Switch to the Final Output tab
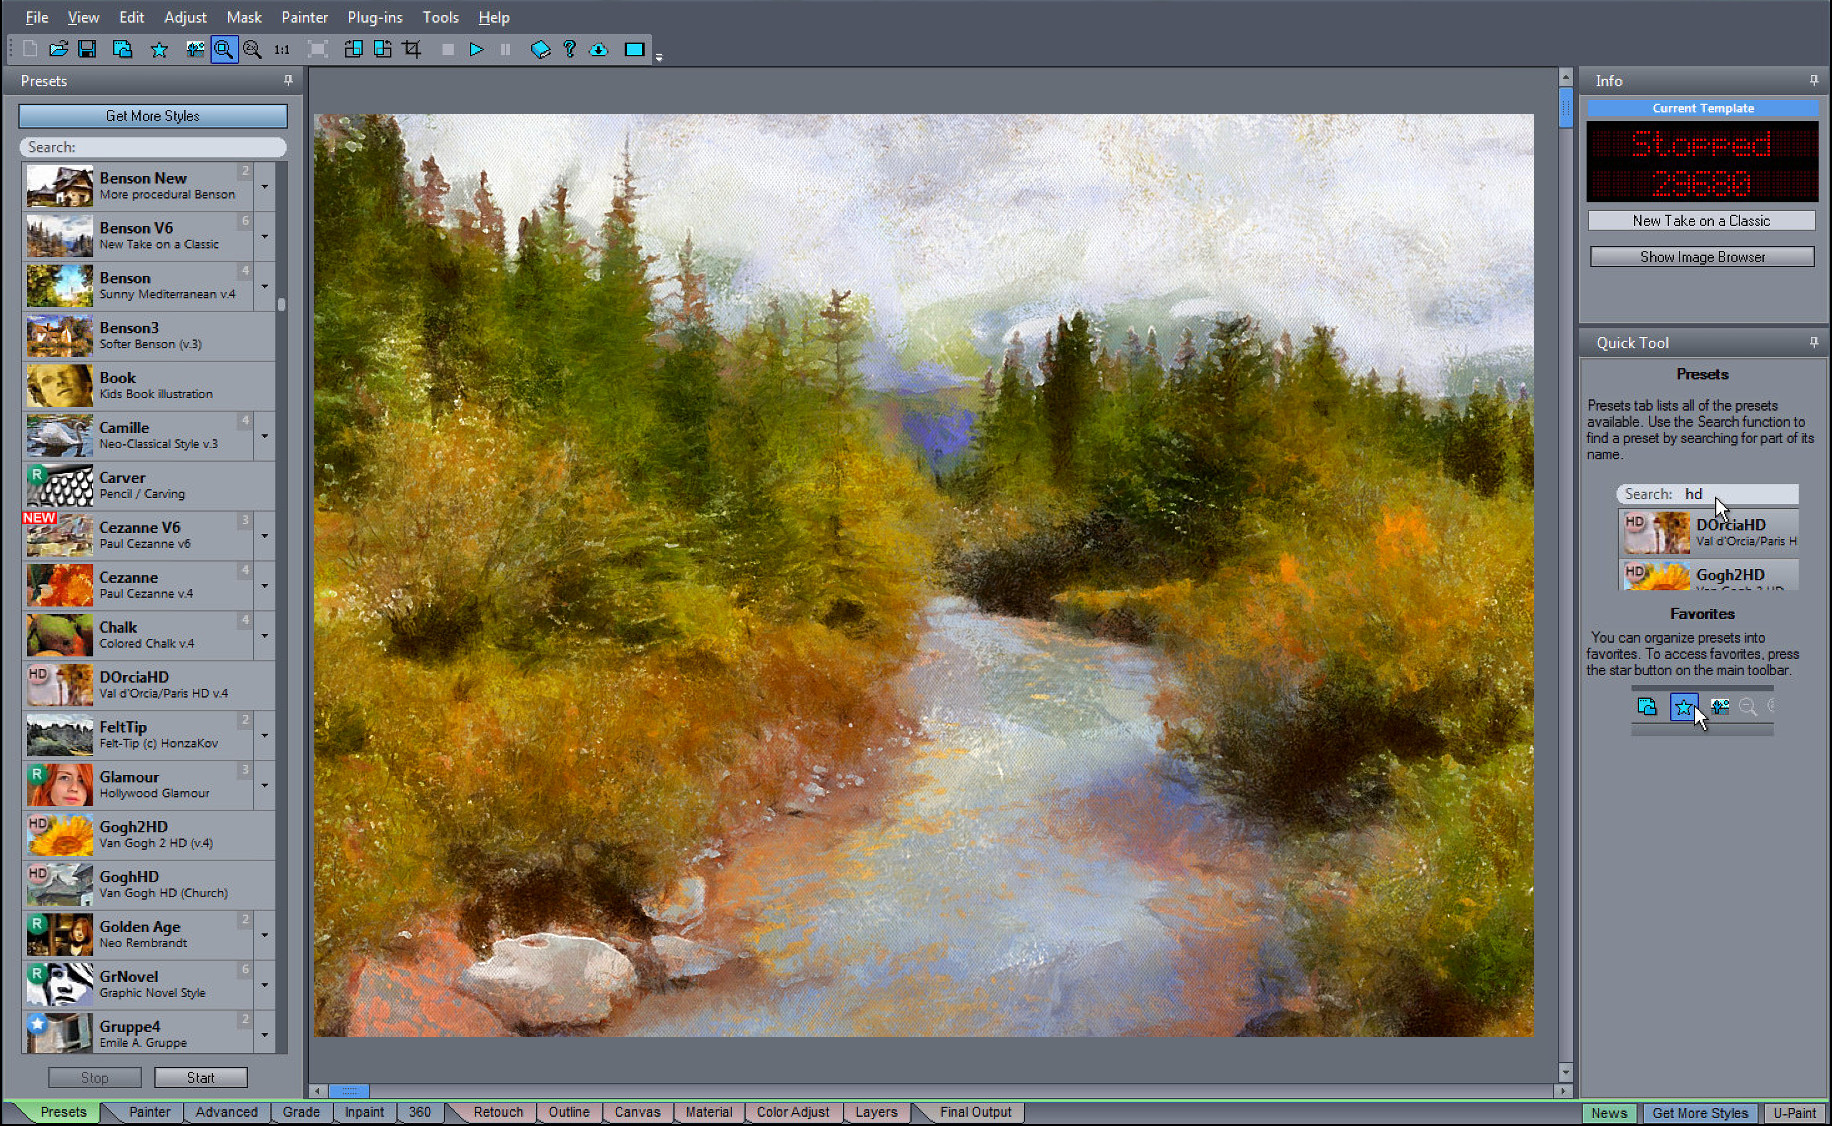1832x1126 pixels. (975, 1112)
